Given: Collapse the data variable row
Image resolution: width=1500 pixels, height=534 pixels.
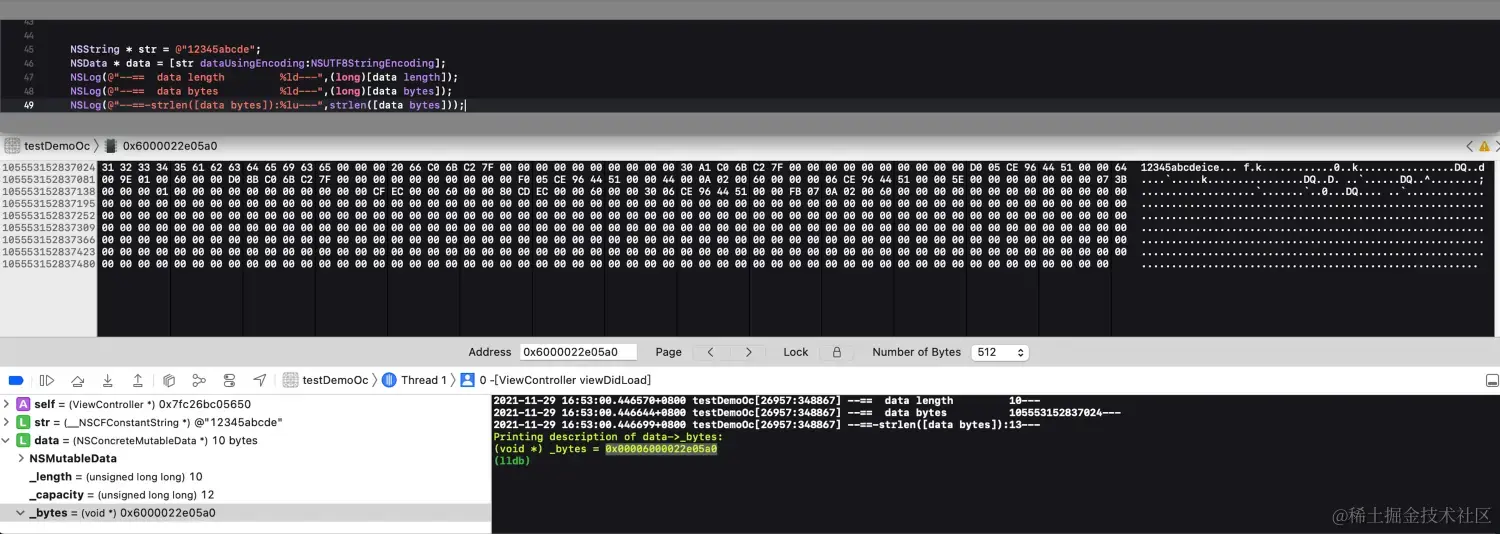Looking at the screenshot, I should pos(7,440).
